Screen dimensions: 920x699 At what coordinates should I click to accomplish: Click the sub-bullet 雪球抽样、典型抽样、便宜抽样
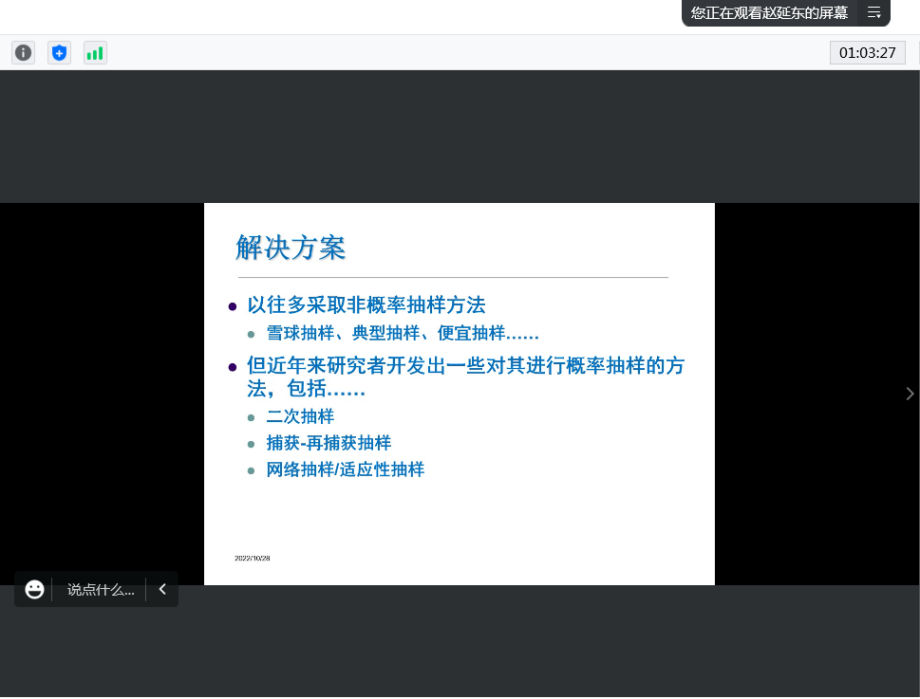click(402, 333)
